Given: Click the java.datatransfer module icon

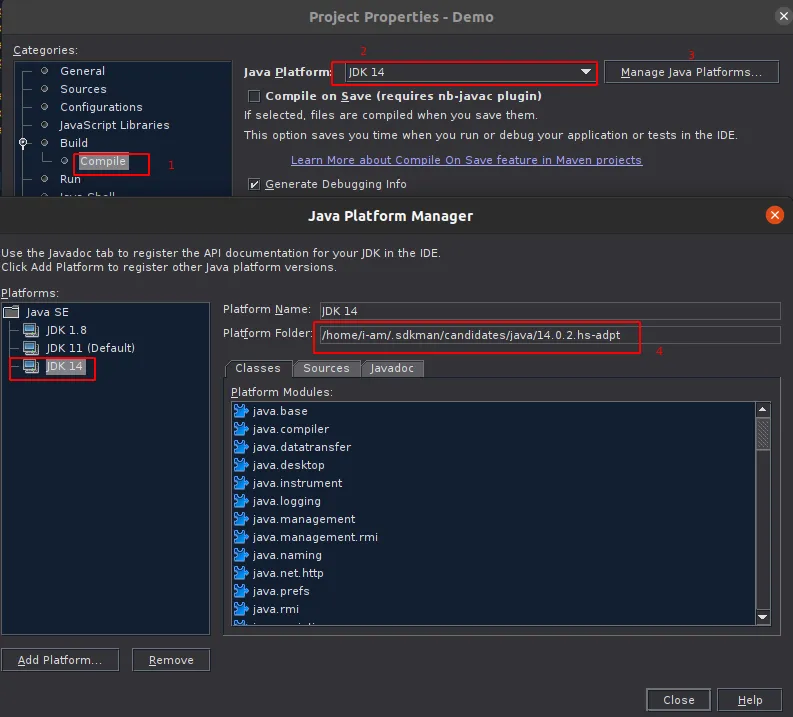Looking at the screenshot, I should [241, 447].
